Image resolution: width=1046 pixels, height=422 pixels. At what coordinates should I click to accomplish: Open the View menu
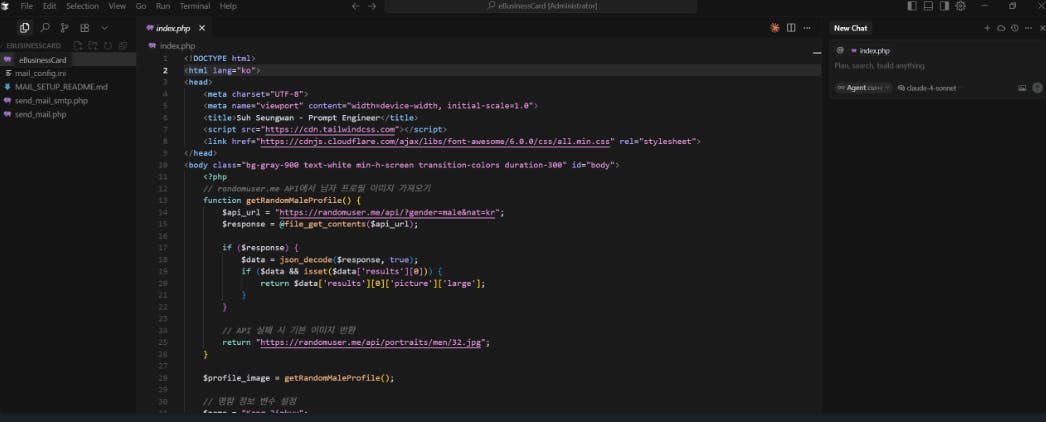(117, 6)
